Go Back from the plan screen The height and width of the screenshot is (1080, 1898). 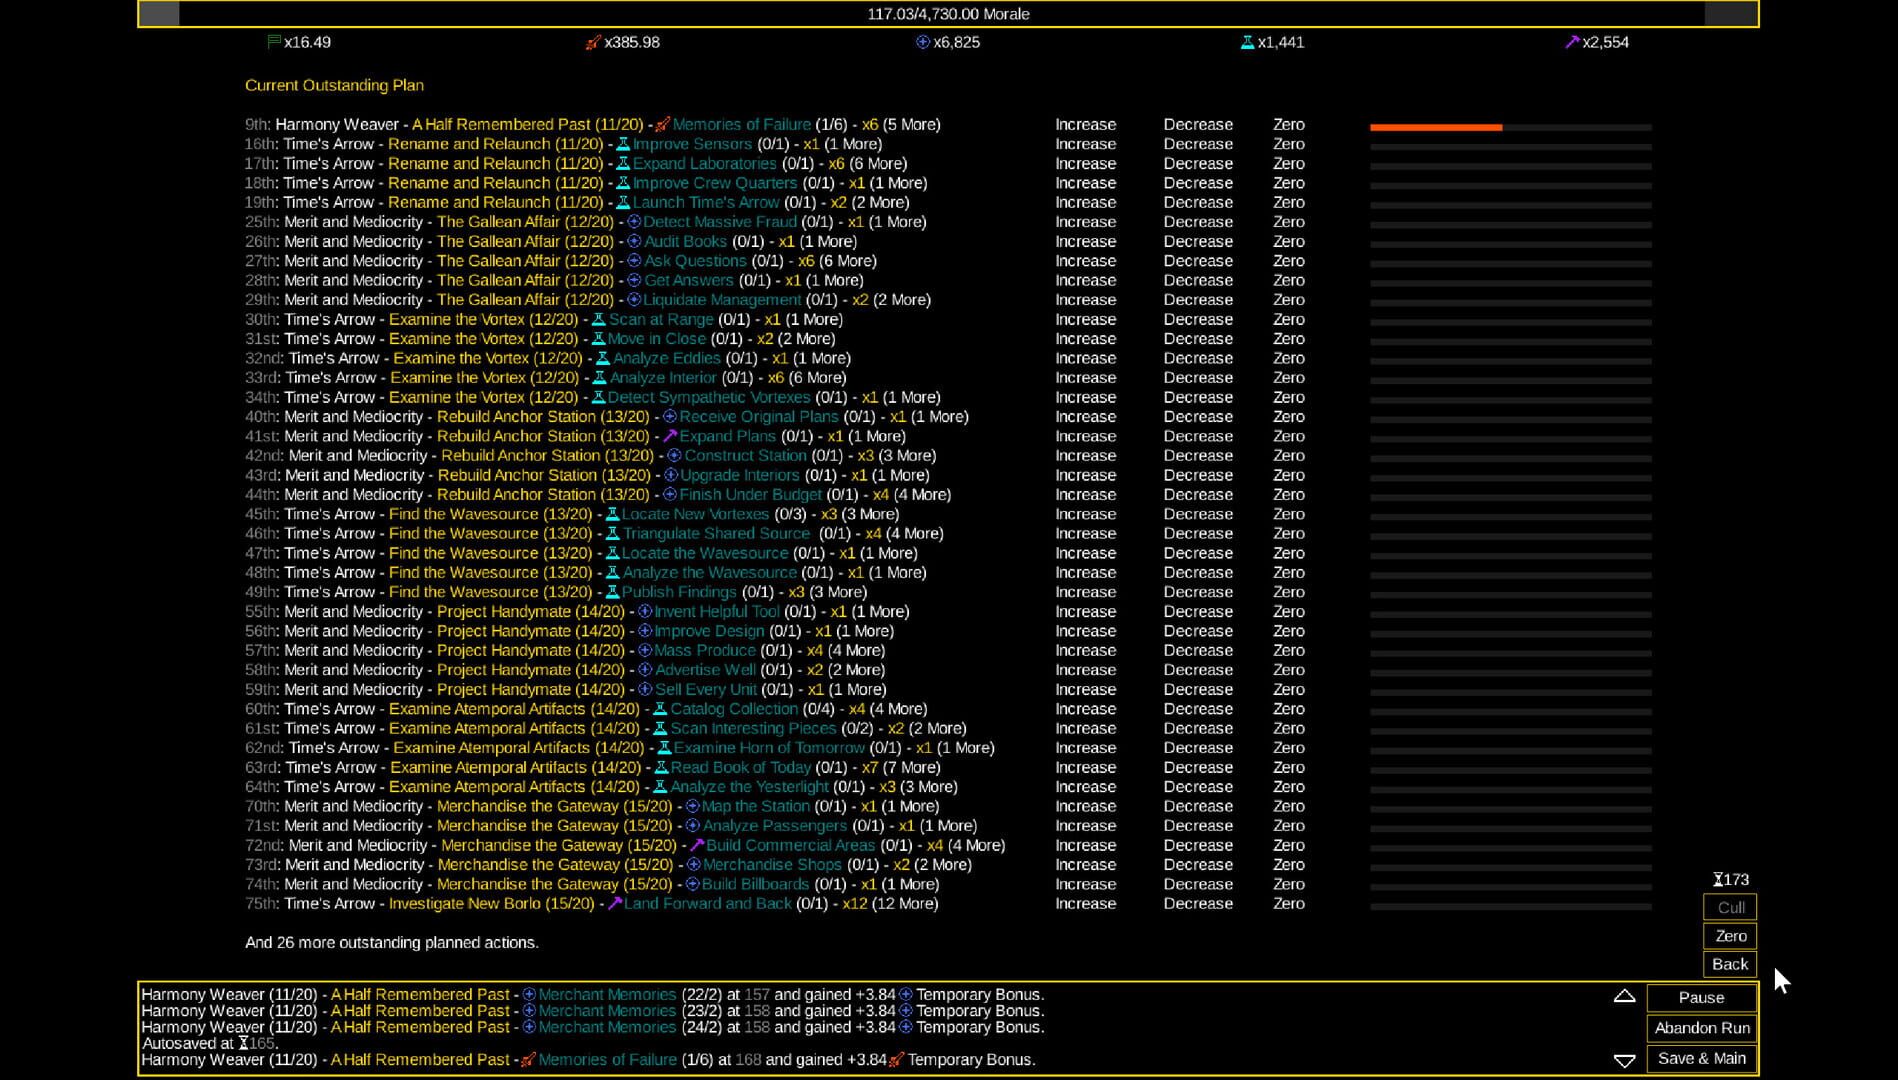(1729, 965)
